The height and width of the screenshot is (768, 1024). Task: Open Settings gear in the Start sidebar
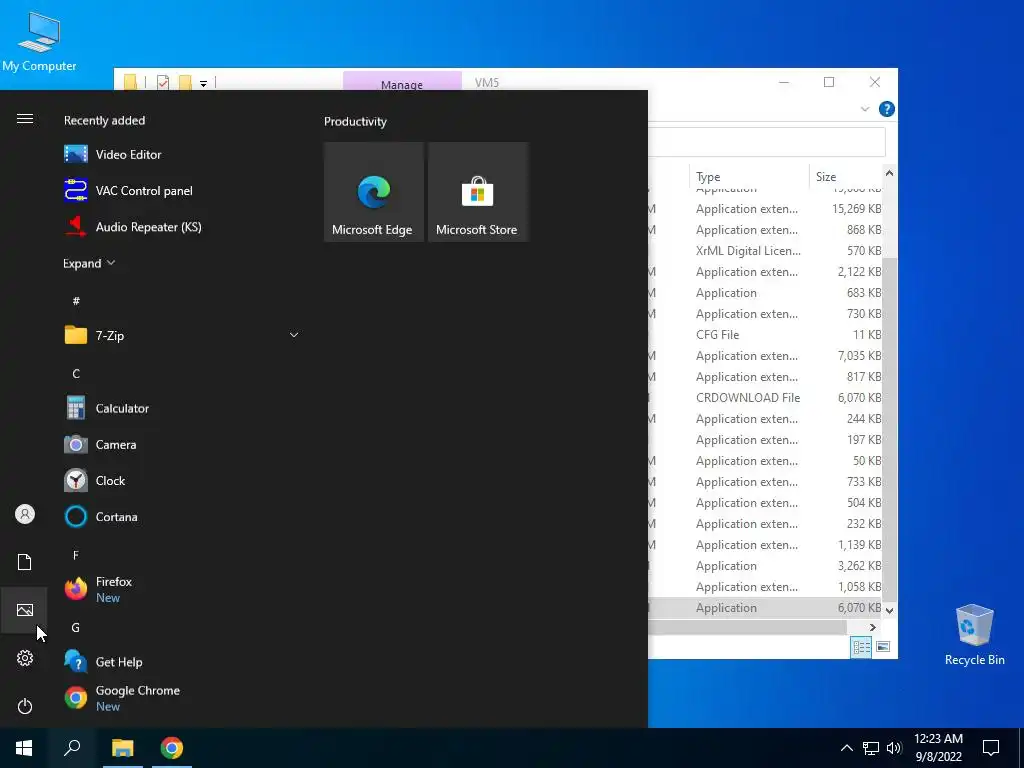pos(25,658)
